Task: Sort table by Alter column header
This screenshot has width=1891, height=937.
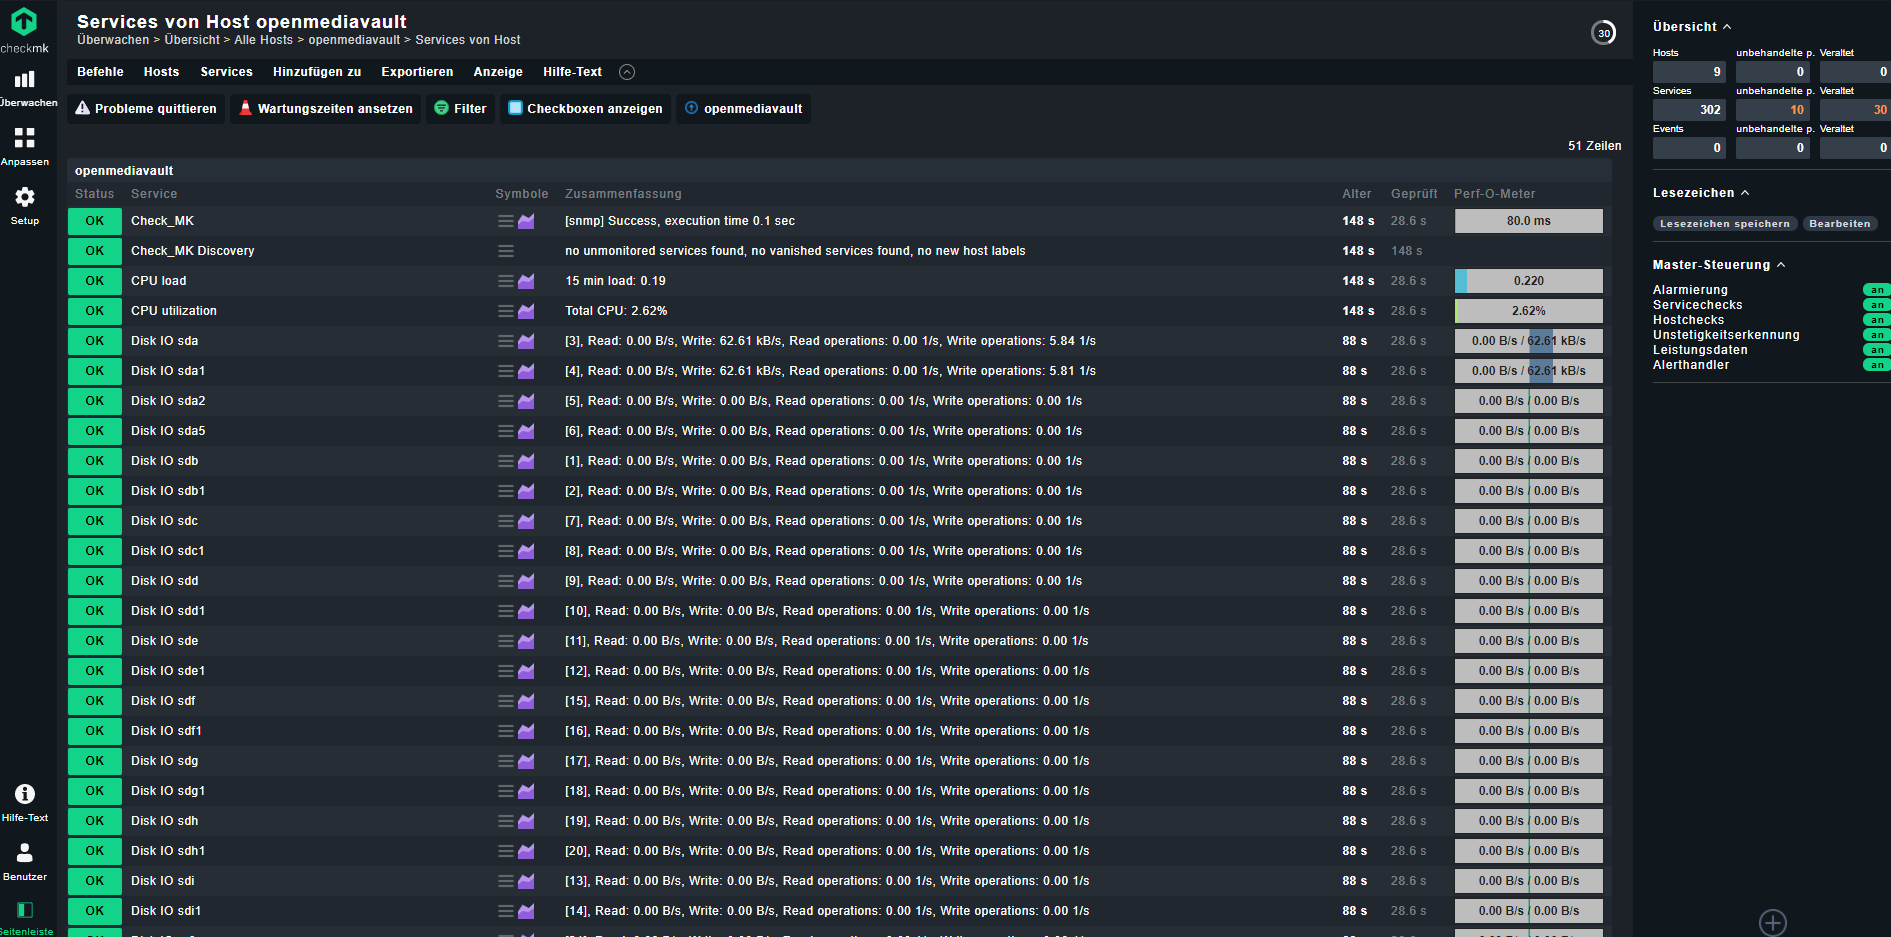Action: tap(1356, 194)
